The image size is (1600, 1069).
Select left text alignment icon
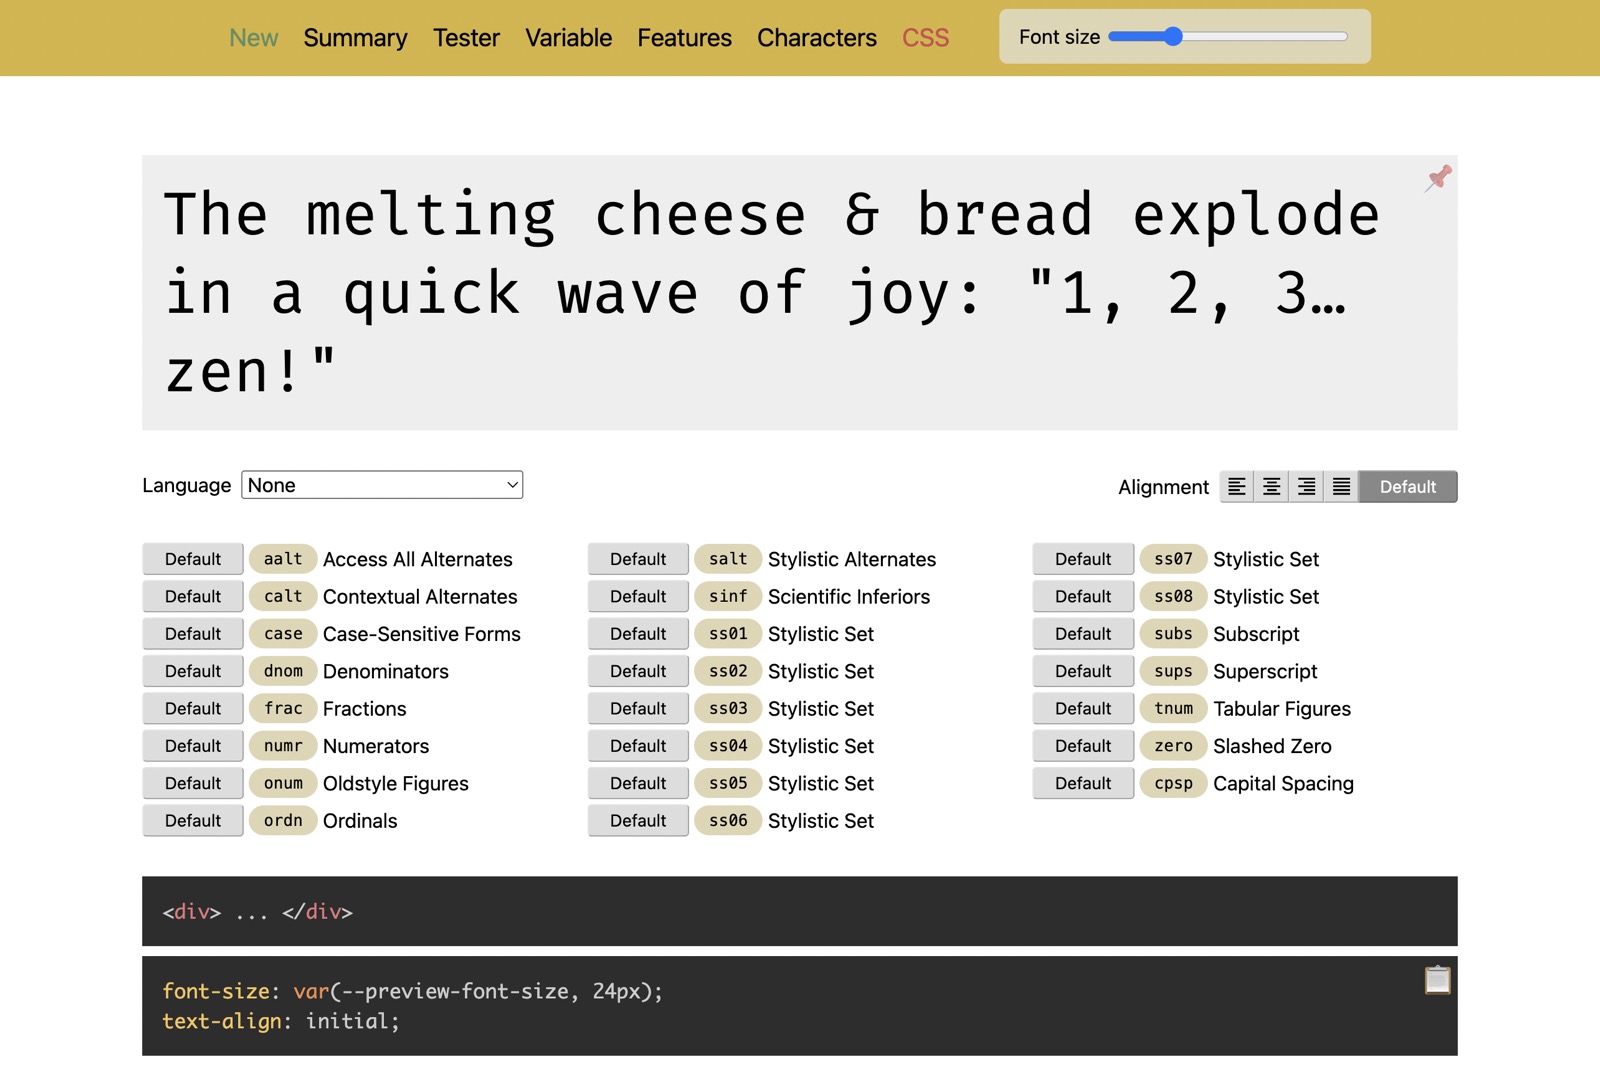coord(1237,487)
